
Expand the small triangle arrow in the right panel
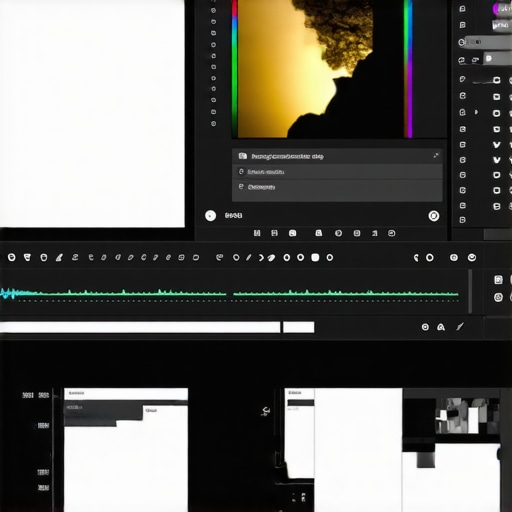476,112
